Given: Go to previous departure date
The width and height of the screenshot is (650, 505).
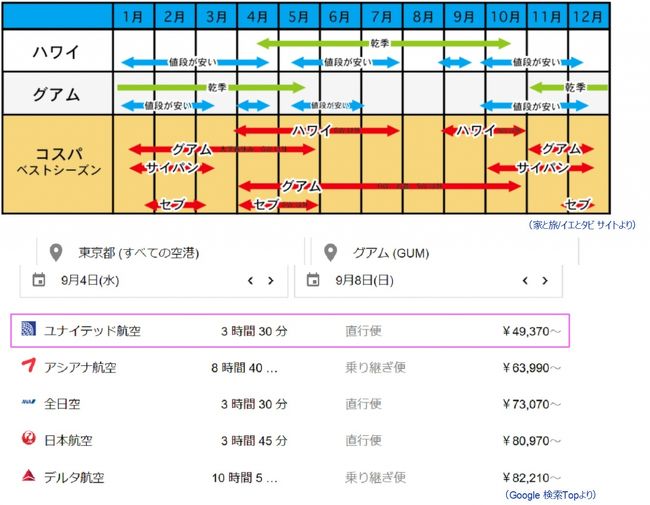Looking at the screenshot, I should (250, 281).
